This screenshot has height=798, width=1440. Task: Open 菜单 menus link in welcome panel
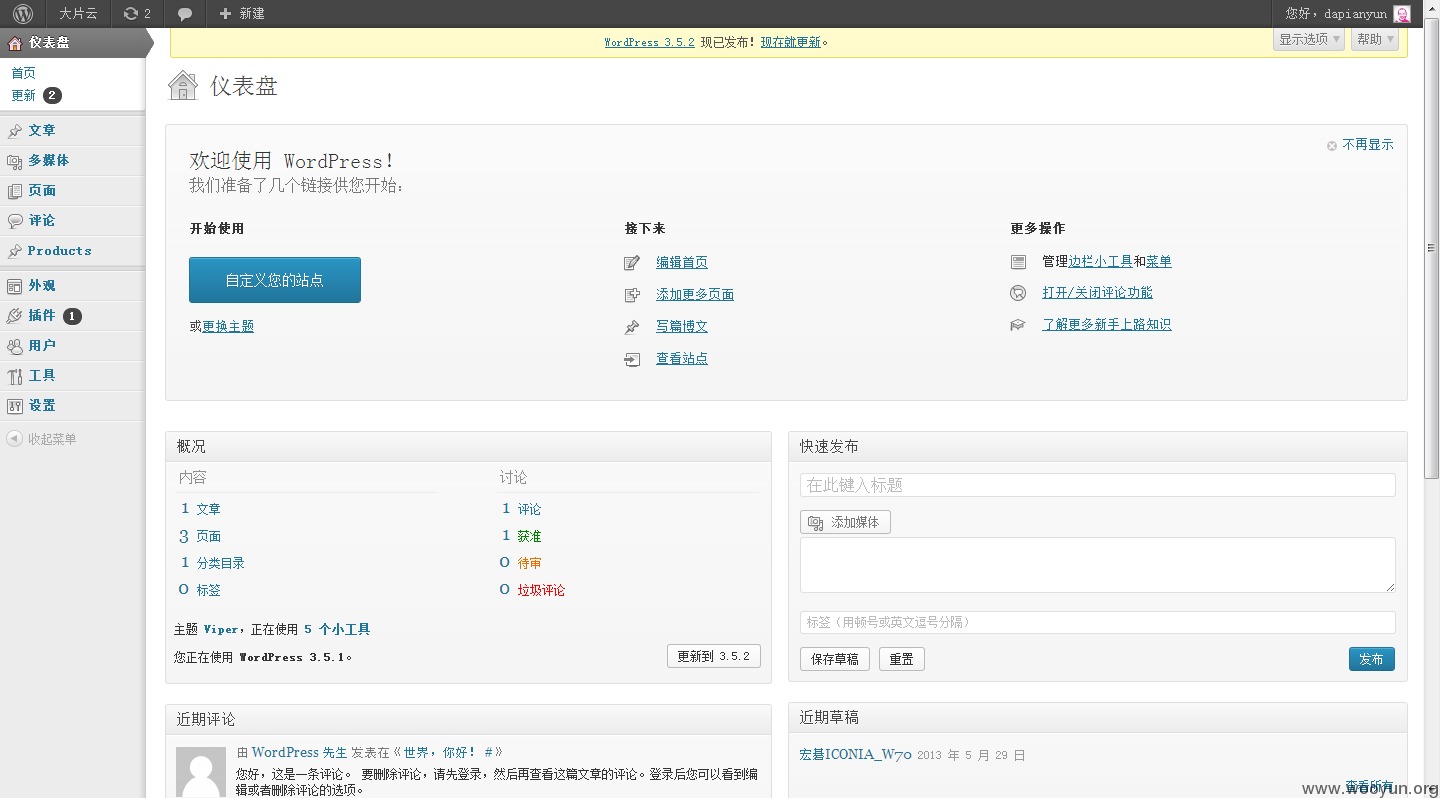tap(1159, 261)
